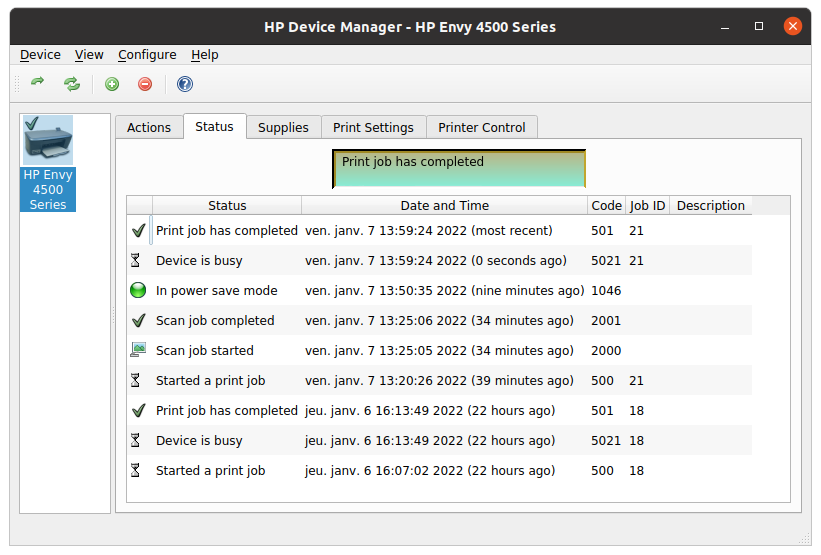This screenshot has height=555, width=821.
Task: Click the double-arrow refresh all devices icon
Action: click(x=72, y=84)
